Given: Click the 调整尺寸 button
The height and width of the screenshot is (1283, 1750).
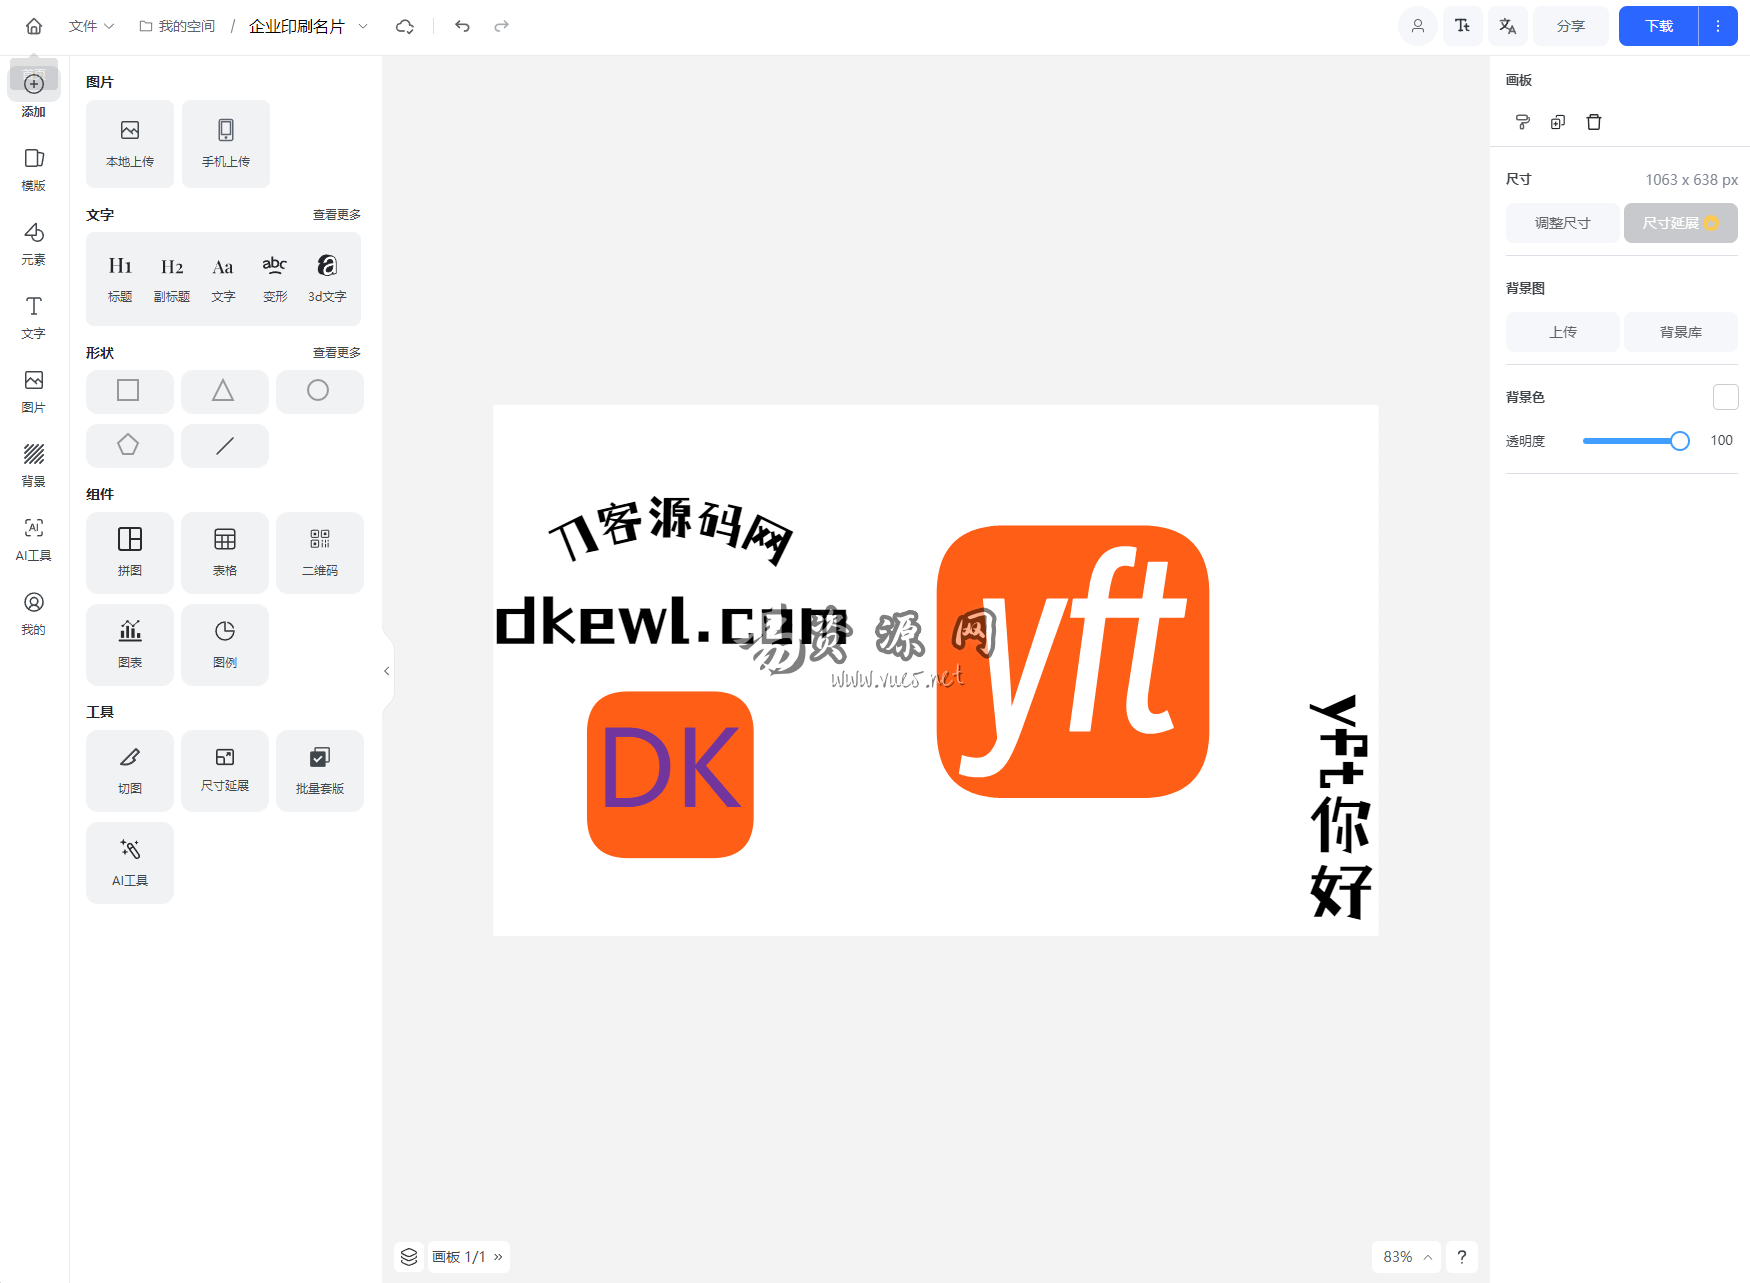Looking at the screenshot, I should click(x=1562, y=223).
